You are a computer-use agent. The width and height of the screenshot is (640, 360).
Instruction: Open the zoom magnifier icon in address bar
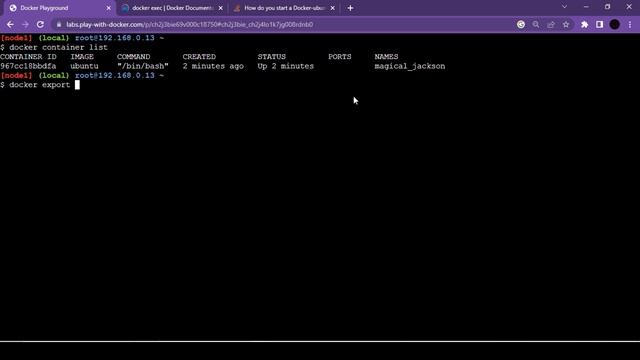pyautogui.click(x=536, y=24)
